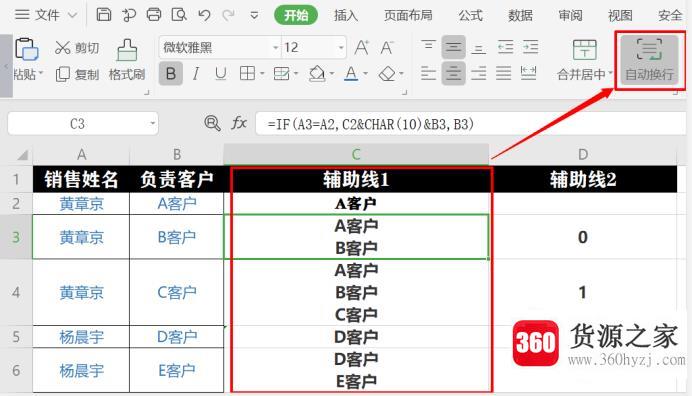Click the increase indent icon
Screen dimensions: 692x396
tap(530, 47)
